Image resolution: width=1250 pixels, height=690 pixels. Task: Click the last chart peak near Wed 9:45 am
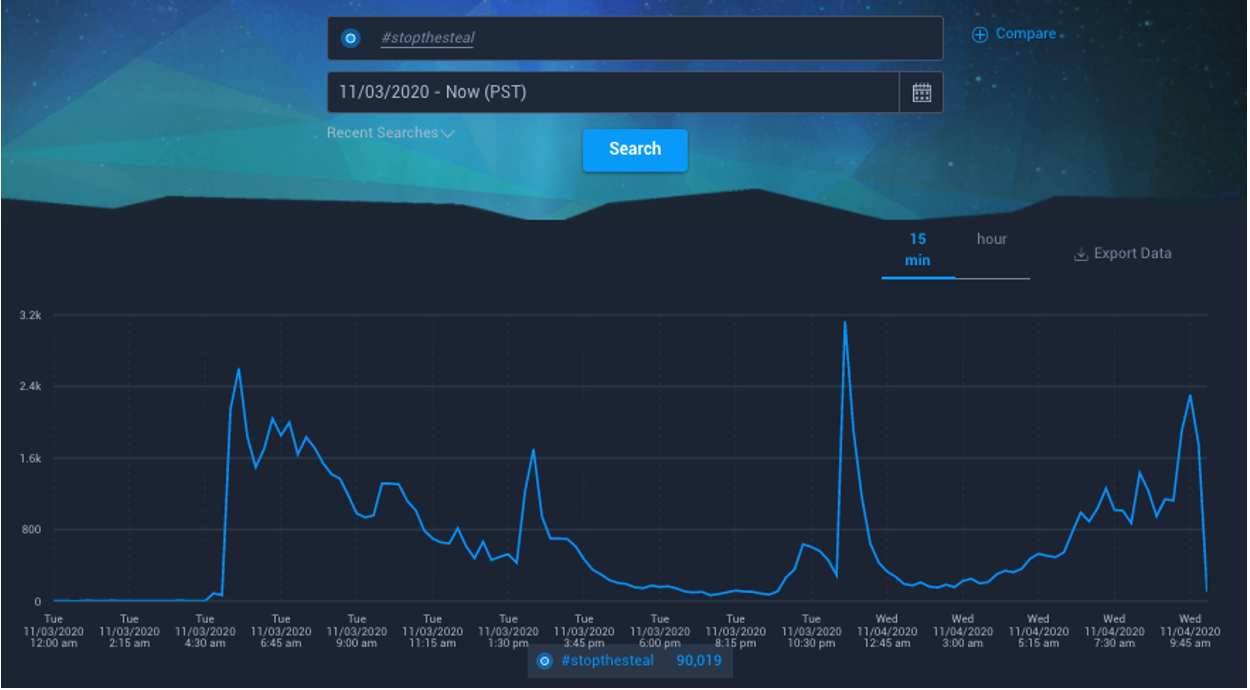click(1189, 396)
